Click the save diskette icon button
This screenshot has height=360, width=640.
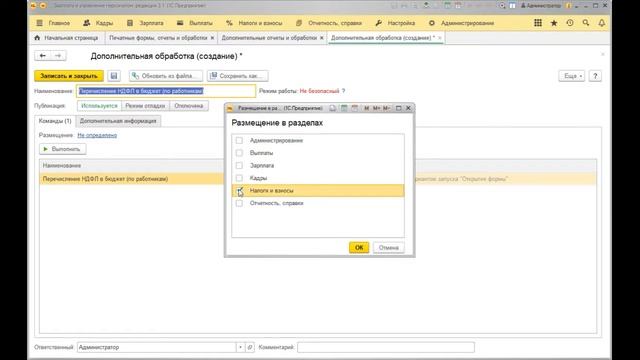point(114,76)
